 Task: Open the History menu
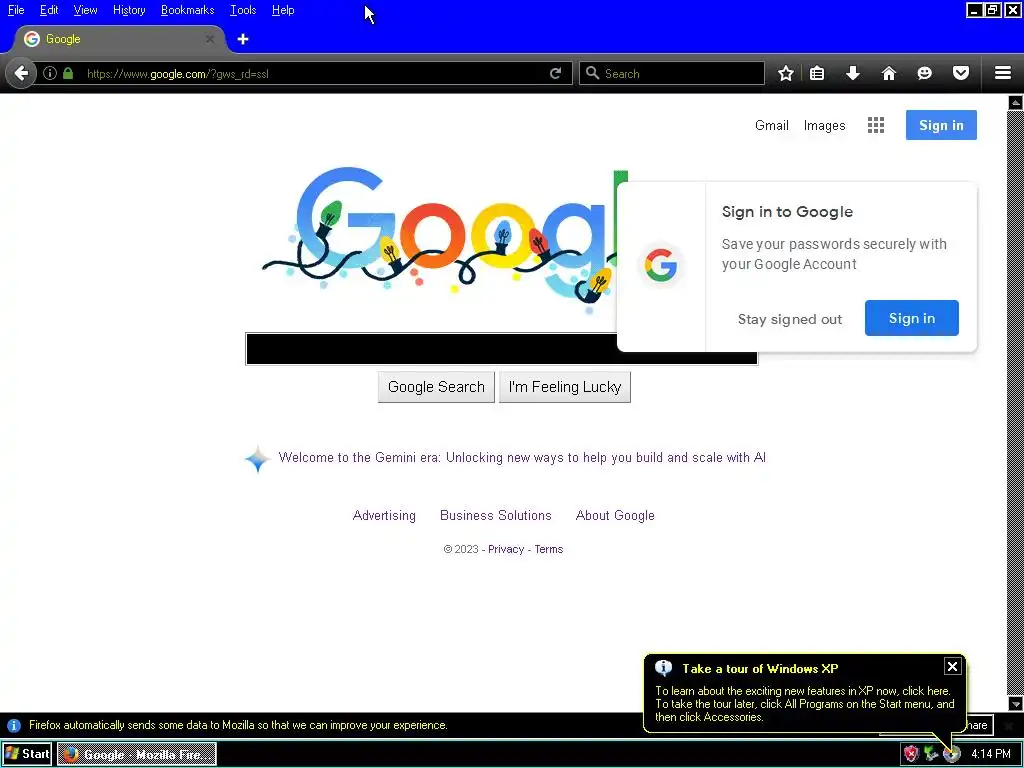point(129,10)
